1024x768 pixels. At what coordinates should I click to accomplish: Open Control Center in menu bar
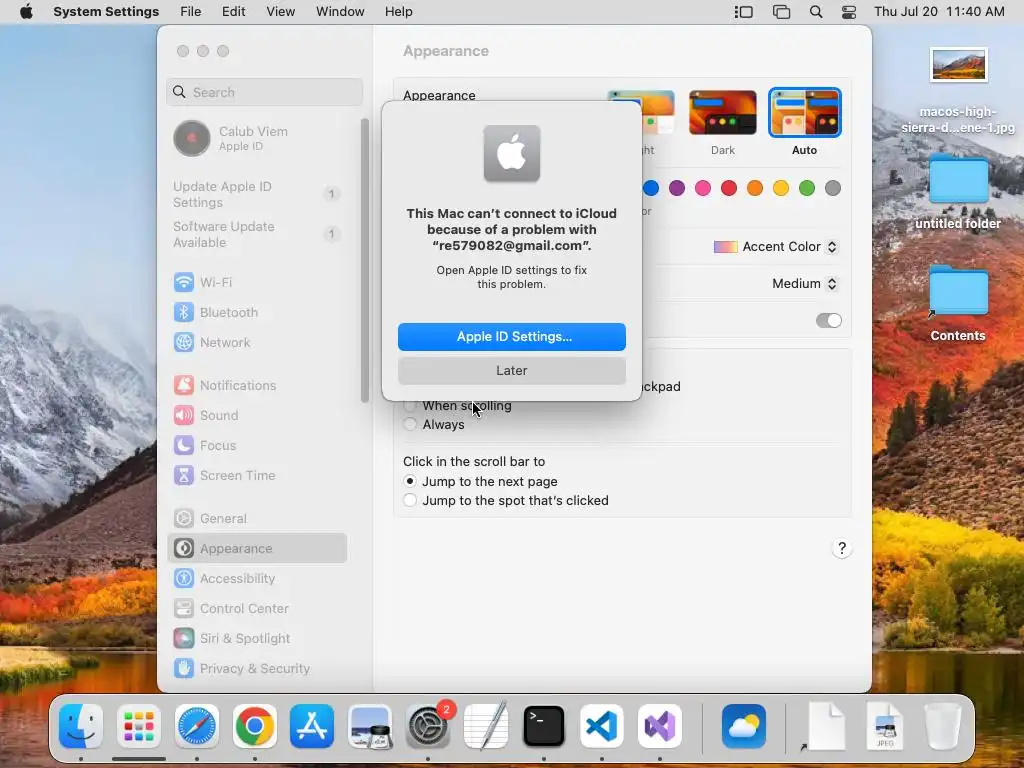coord(849,12)
